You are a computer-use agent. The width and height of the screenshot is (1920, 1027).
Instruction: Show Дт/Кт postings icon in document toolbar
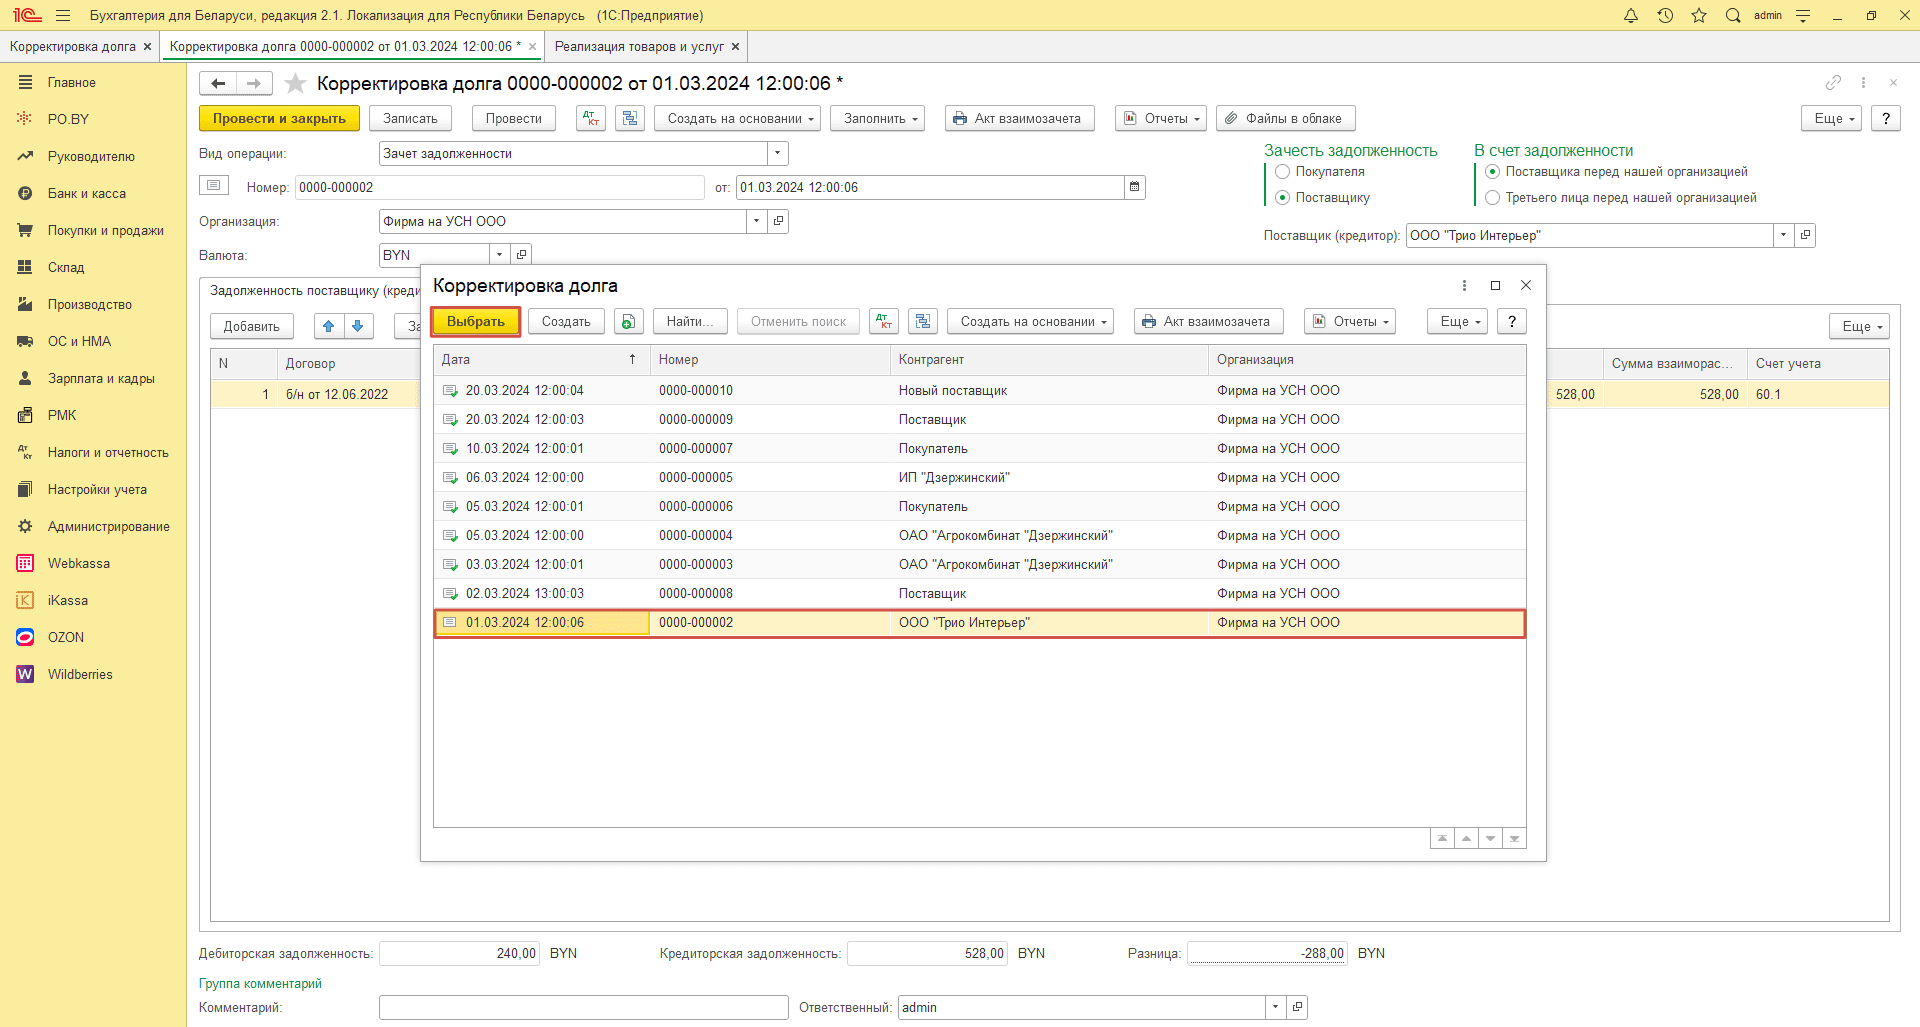pyautogui.click(x=591, y=118)
